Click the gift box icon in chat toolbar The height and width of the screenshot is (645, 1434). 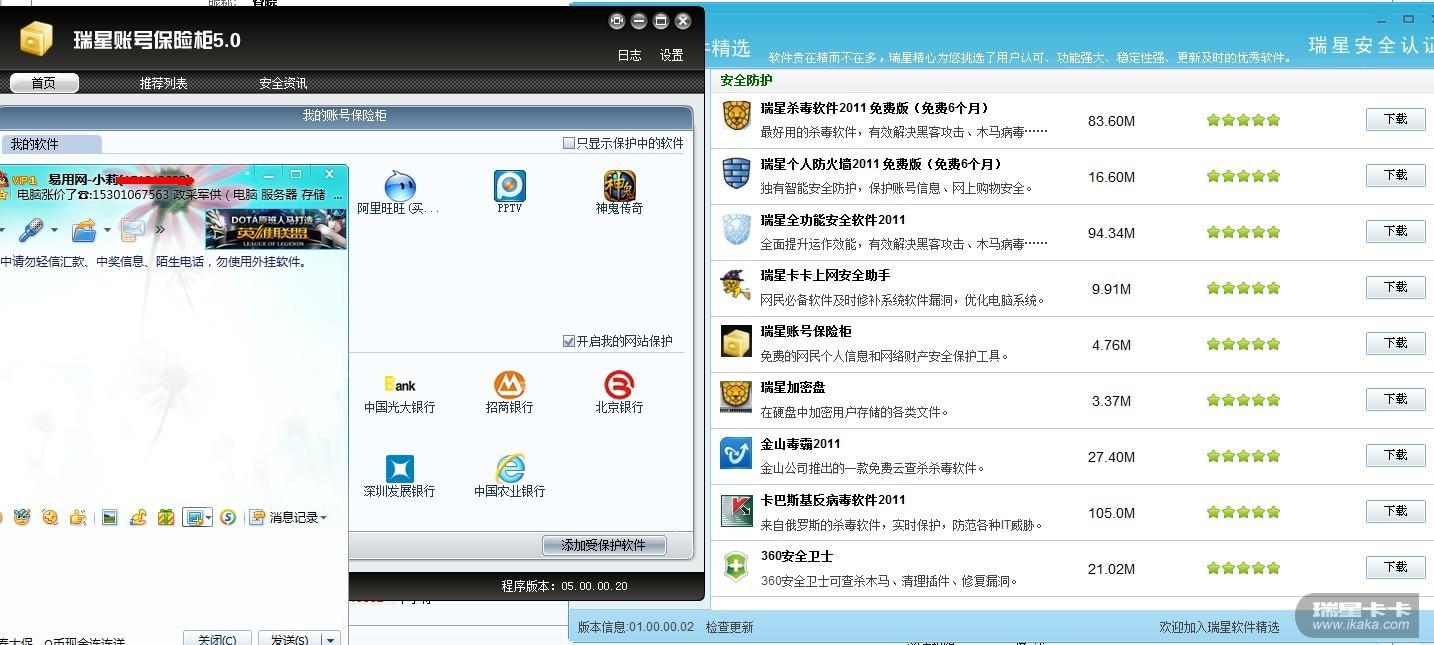166,517
